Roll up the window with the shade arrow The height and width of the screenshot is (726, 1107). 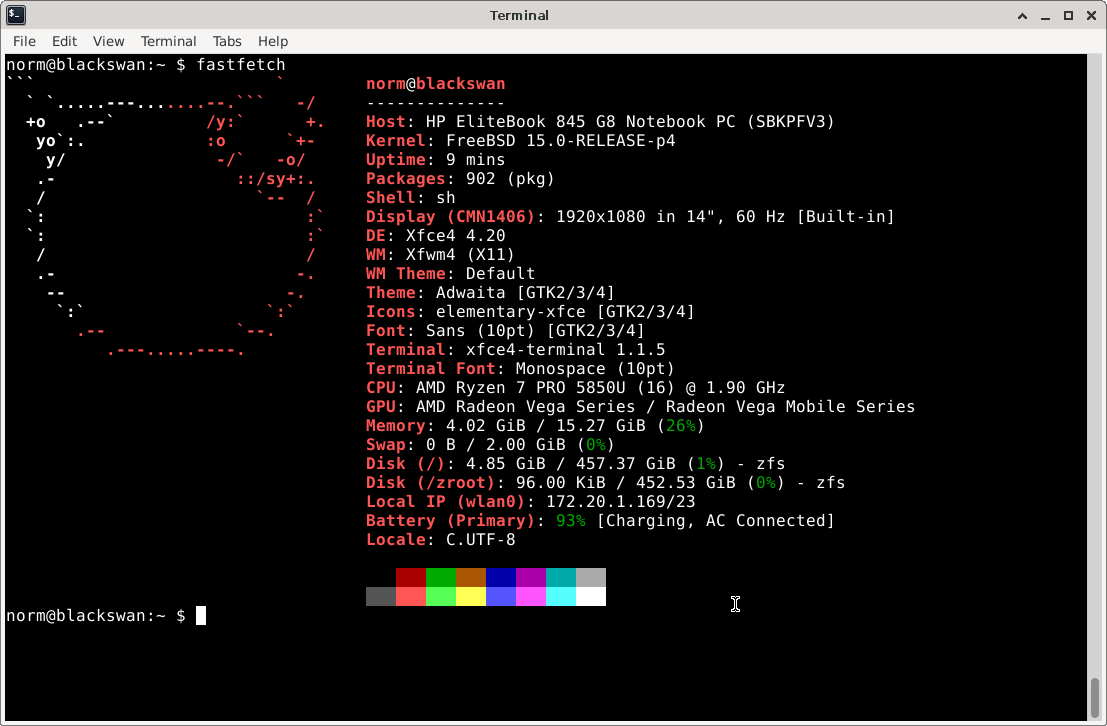[1022, 15]
